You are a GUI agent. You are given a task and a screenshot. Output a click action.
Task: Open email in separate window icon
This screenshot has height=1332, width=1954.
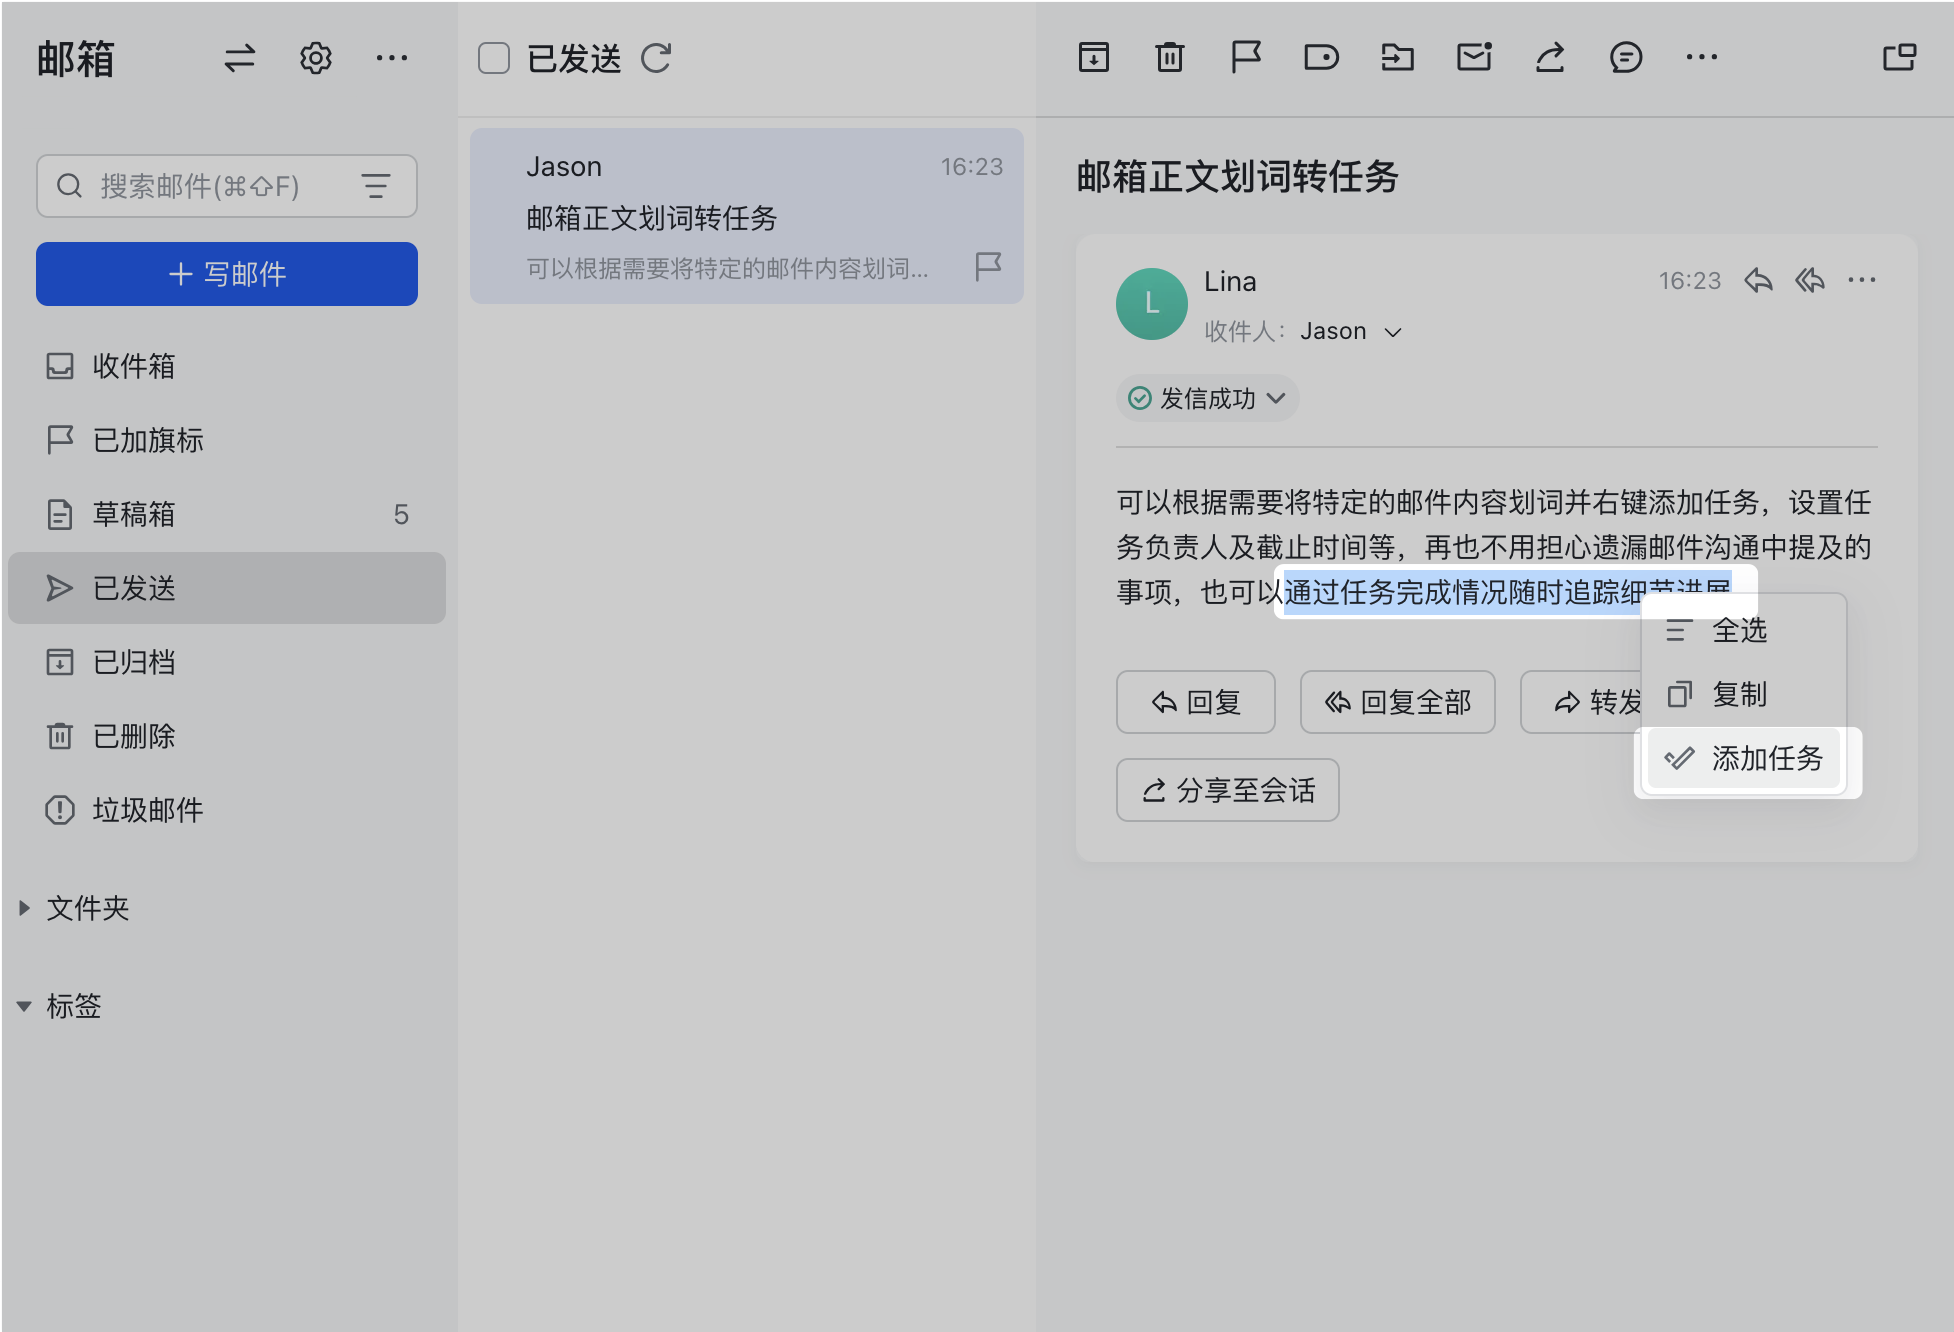(1899, 58)
